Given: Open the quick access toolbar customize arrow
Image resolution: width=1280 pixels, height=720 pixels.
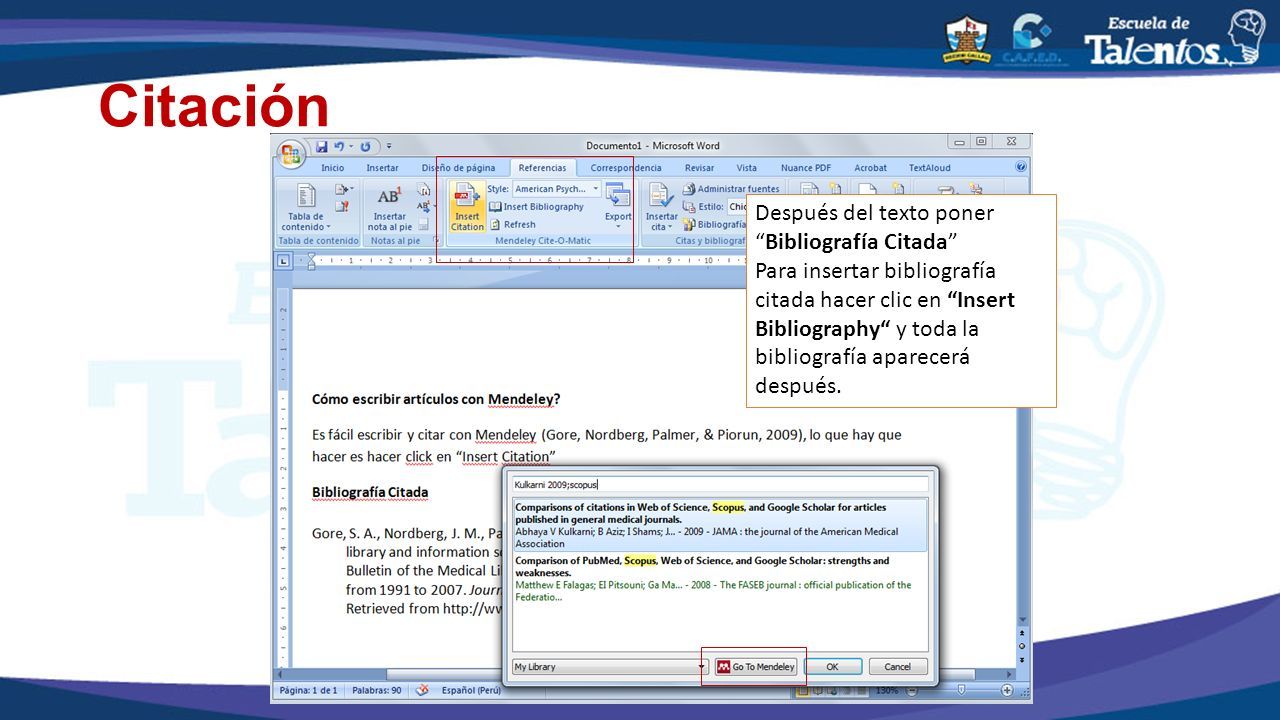Looking at the screenshot, I should pyautogui.click(x=389, y=146).
